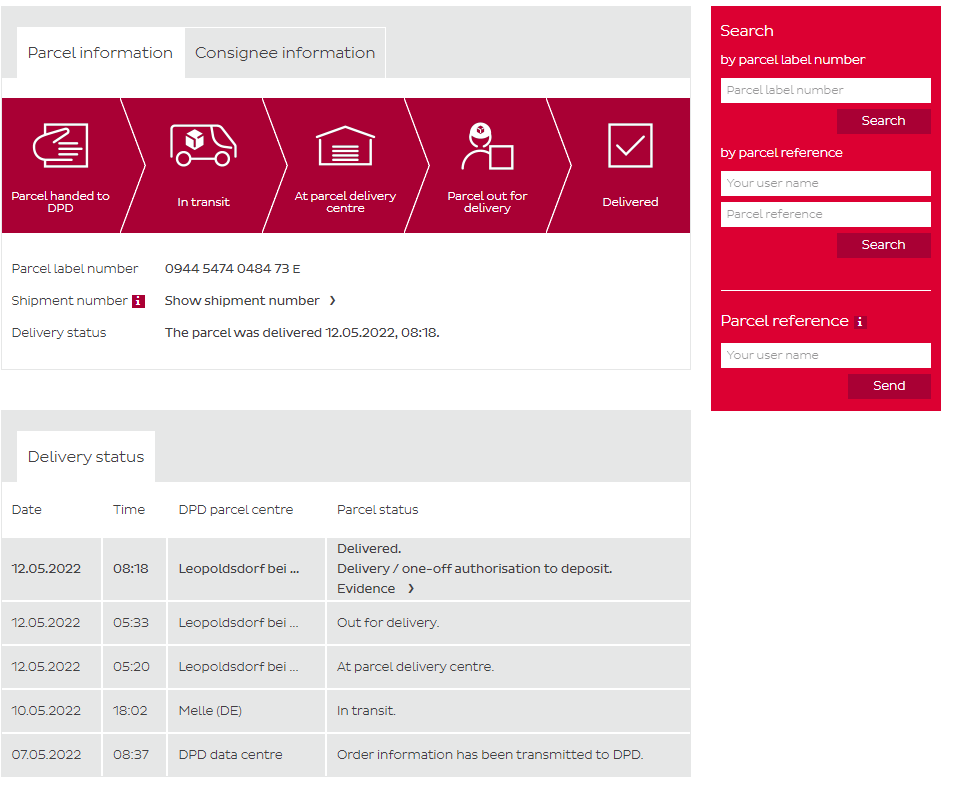Click the user name field above Send
The image size is (956, 801).
[x=825, y=355]
